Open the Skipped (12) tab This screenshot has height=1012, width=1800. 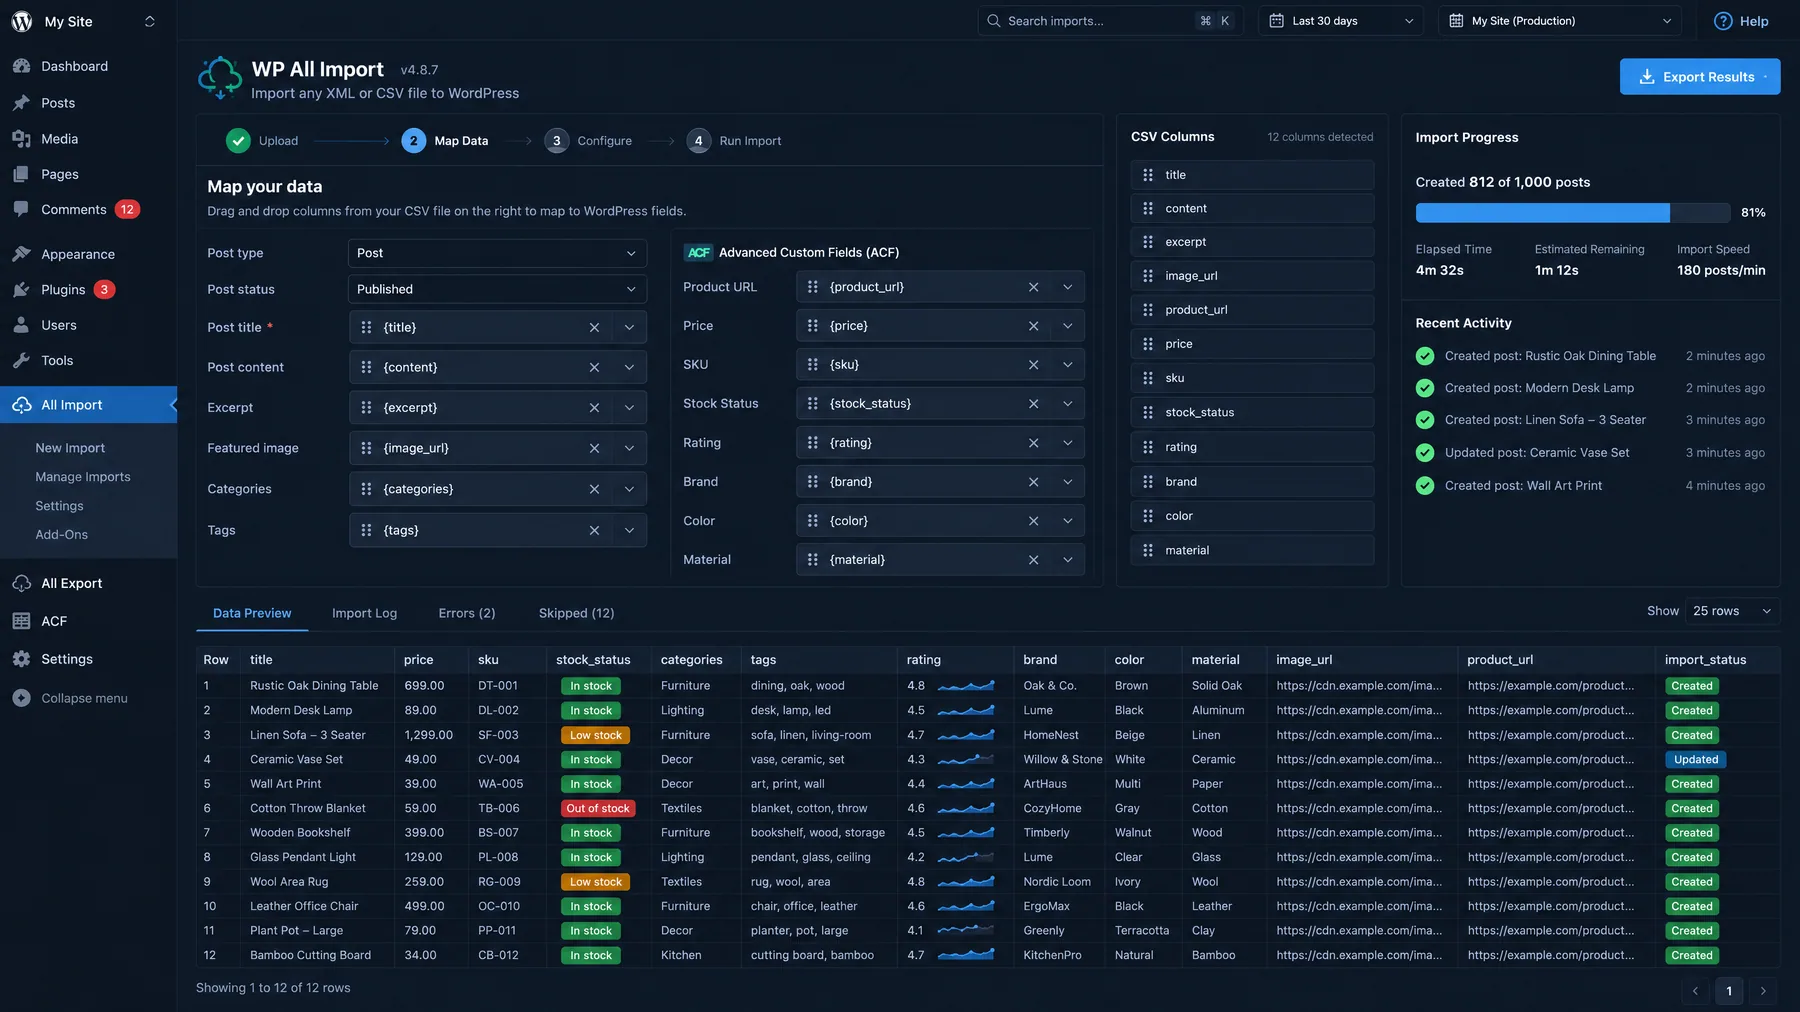576,613
